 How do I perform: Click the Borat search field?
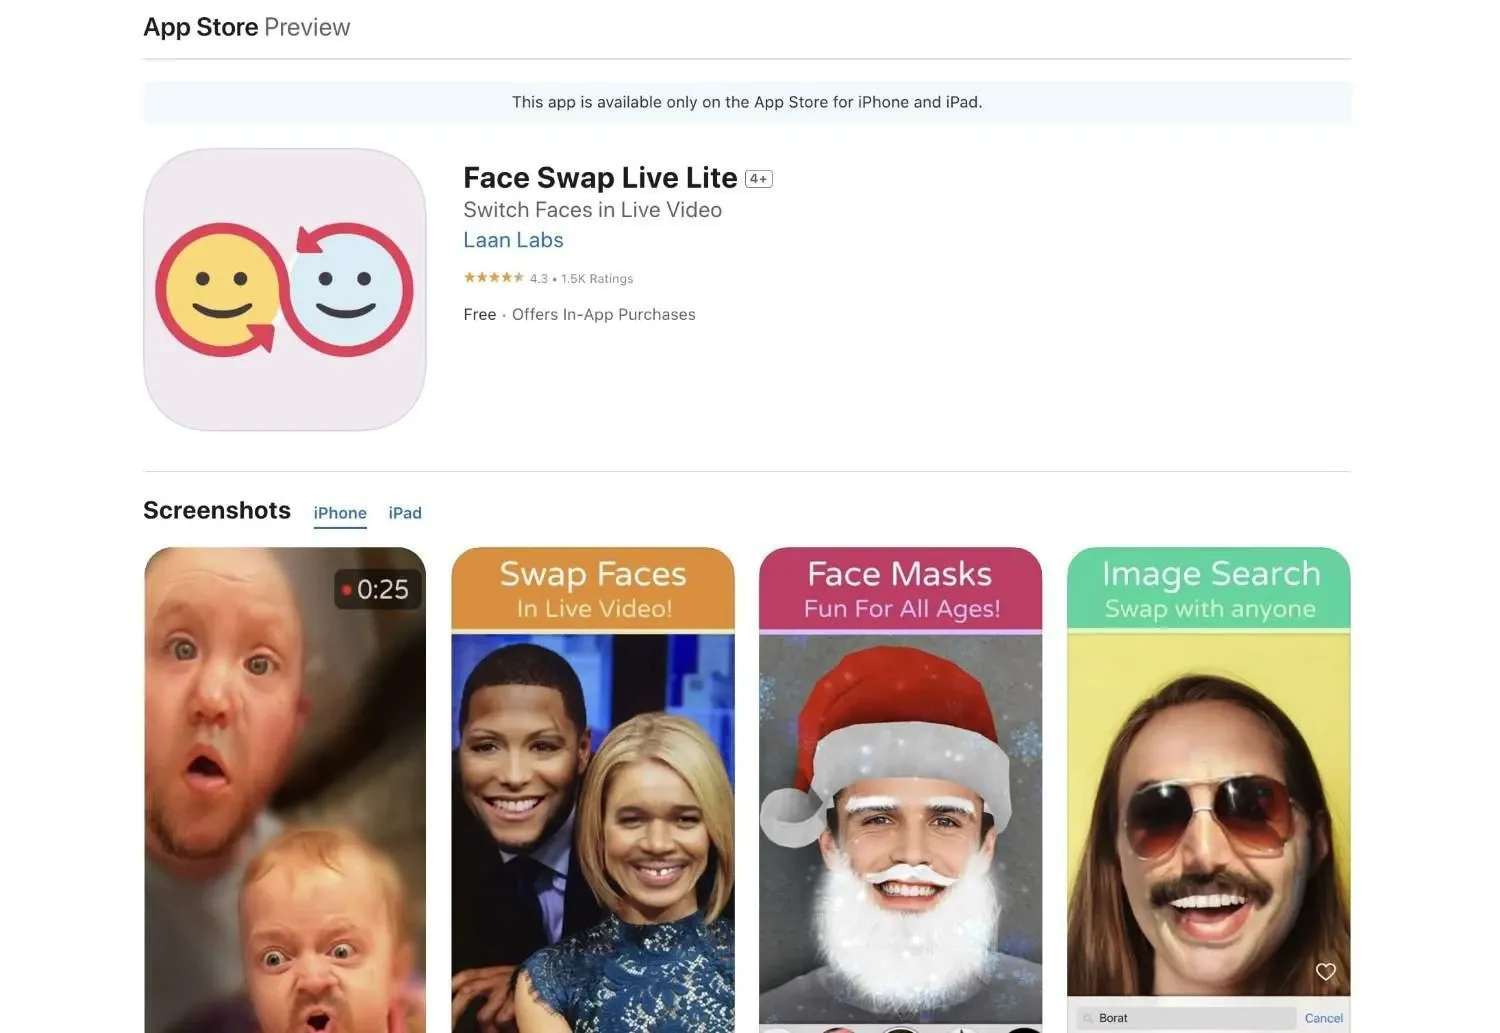click(1187, 1018)
